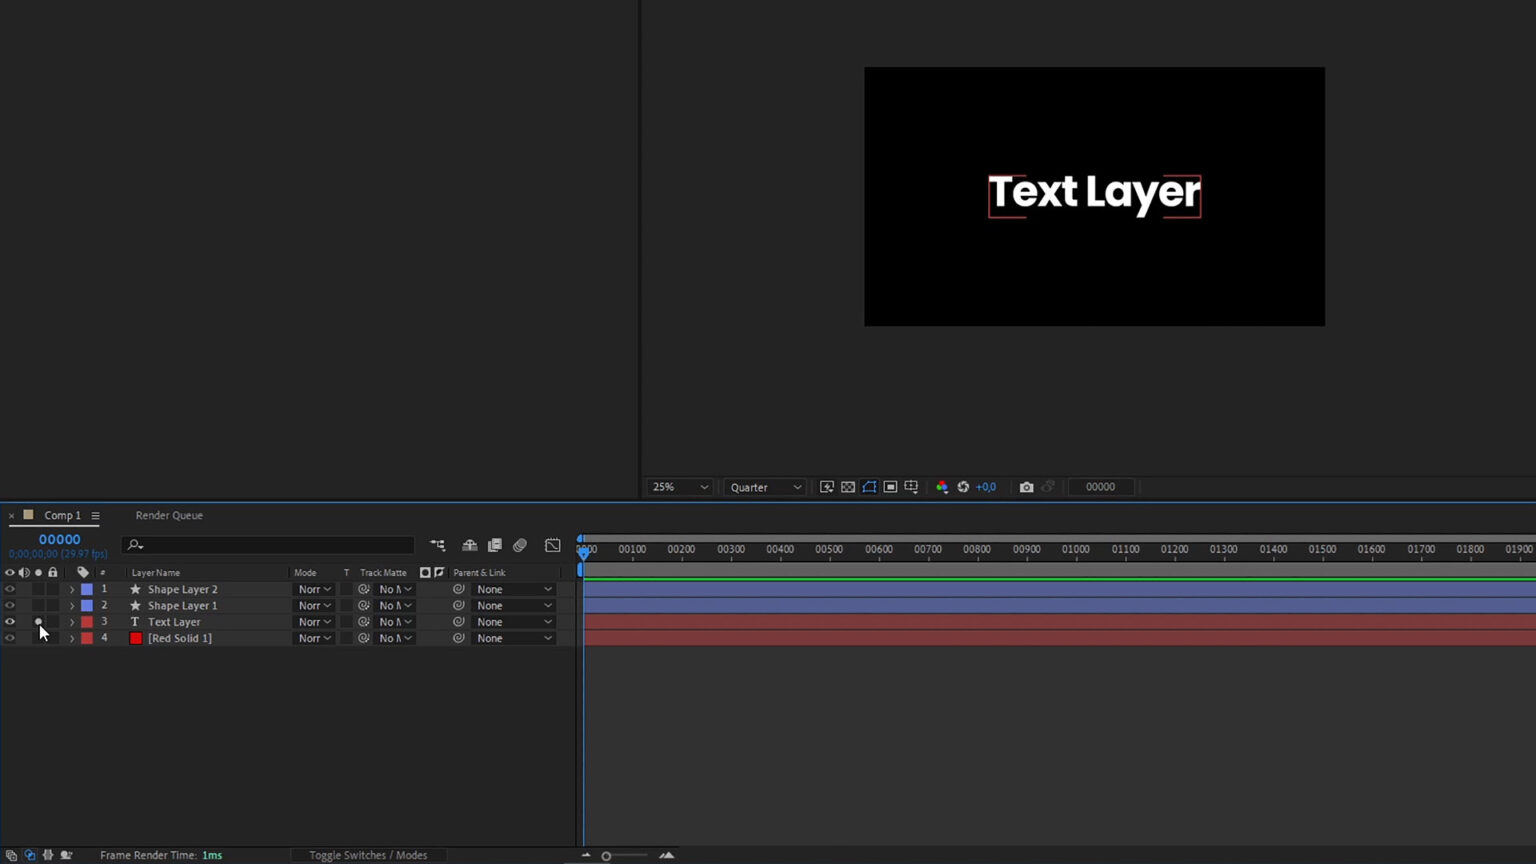Take a Snapshot of the composition
The width and height of the screenshot is (1536, 864).
click(x=1027, y=487)
